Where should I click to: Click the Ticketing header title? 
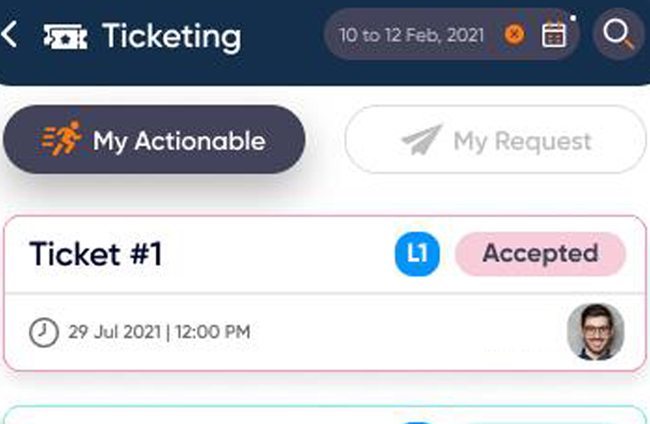click(x=172, y=36)
